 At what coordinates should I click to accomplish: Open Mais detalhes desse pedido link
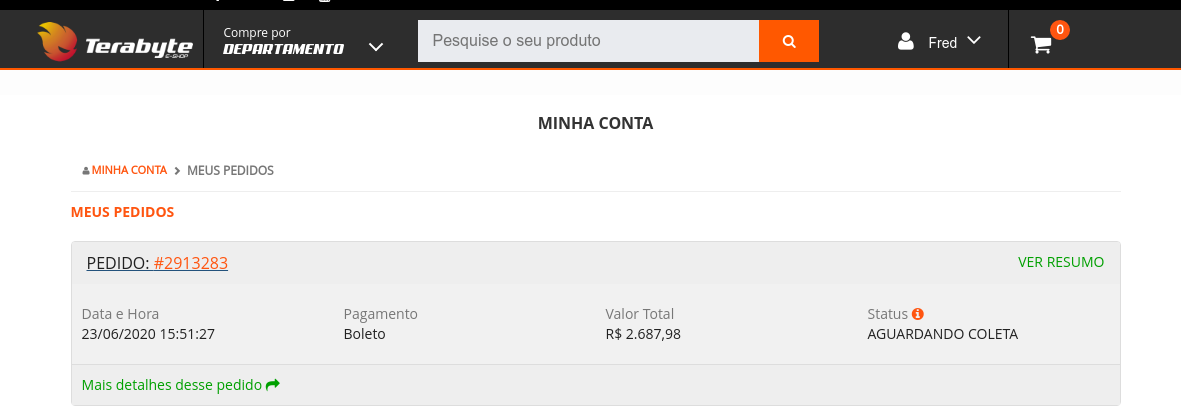(x=172, y=385)
